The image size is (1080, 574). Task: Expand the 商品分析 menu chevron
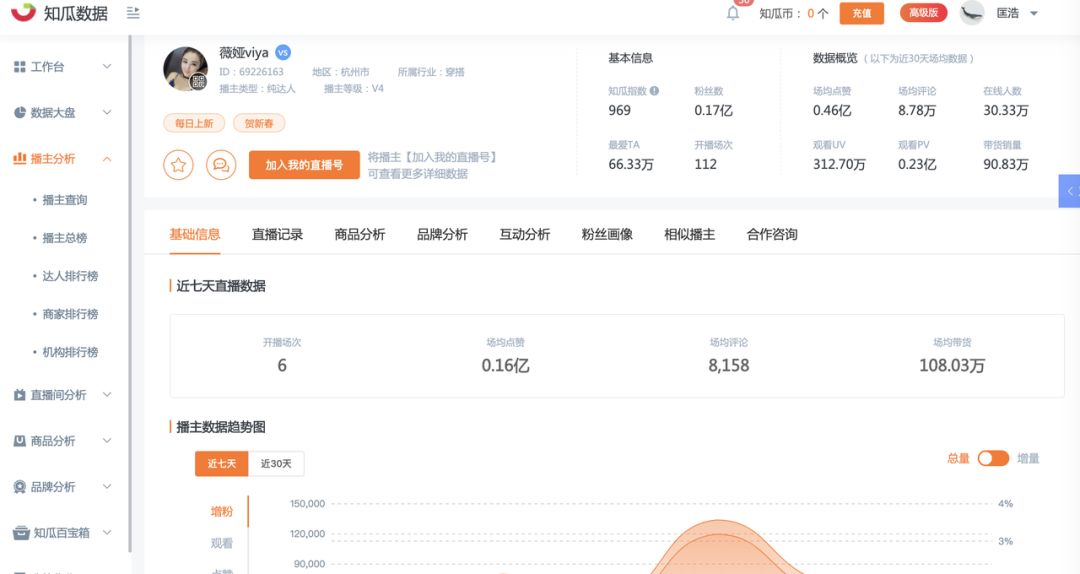(x=107, y=441)
